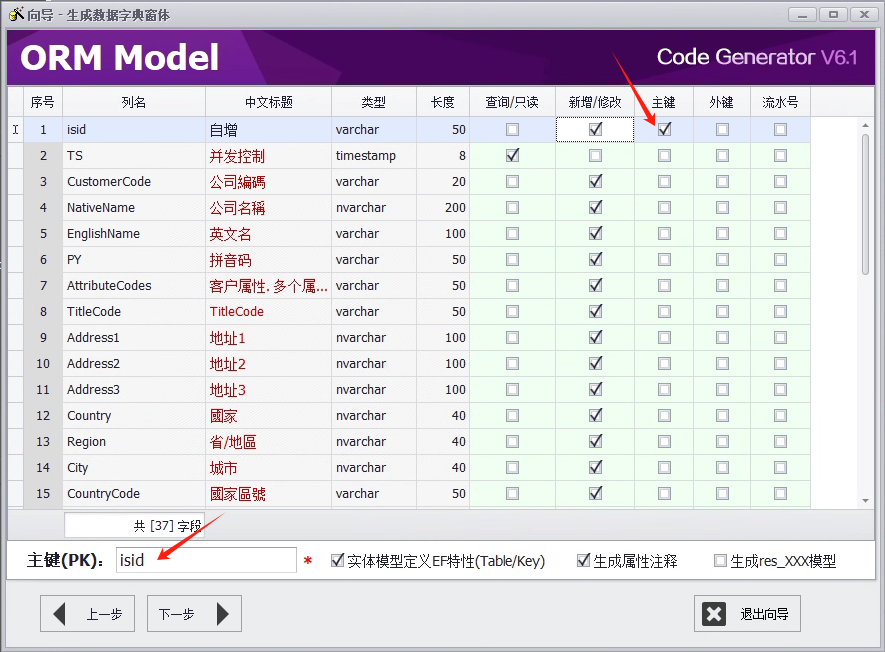Click the 查询/只读 column header
Screen dimensions: 885x652
[512, 102]
